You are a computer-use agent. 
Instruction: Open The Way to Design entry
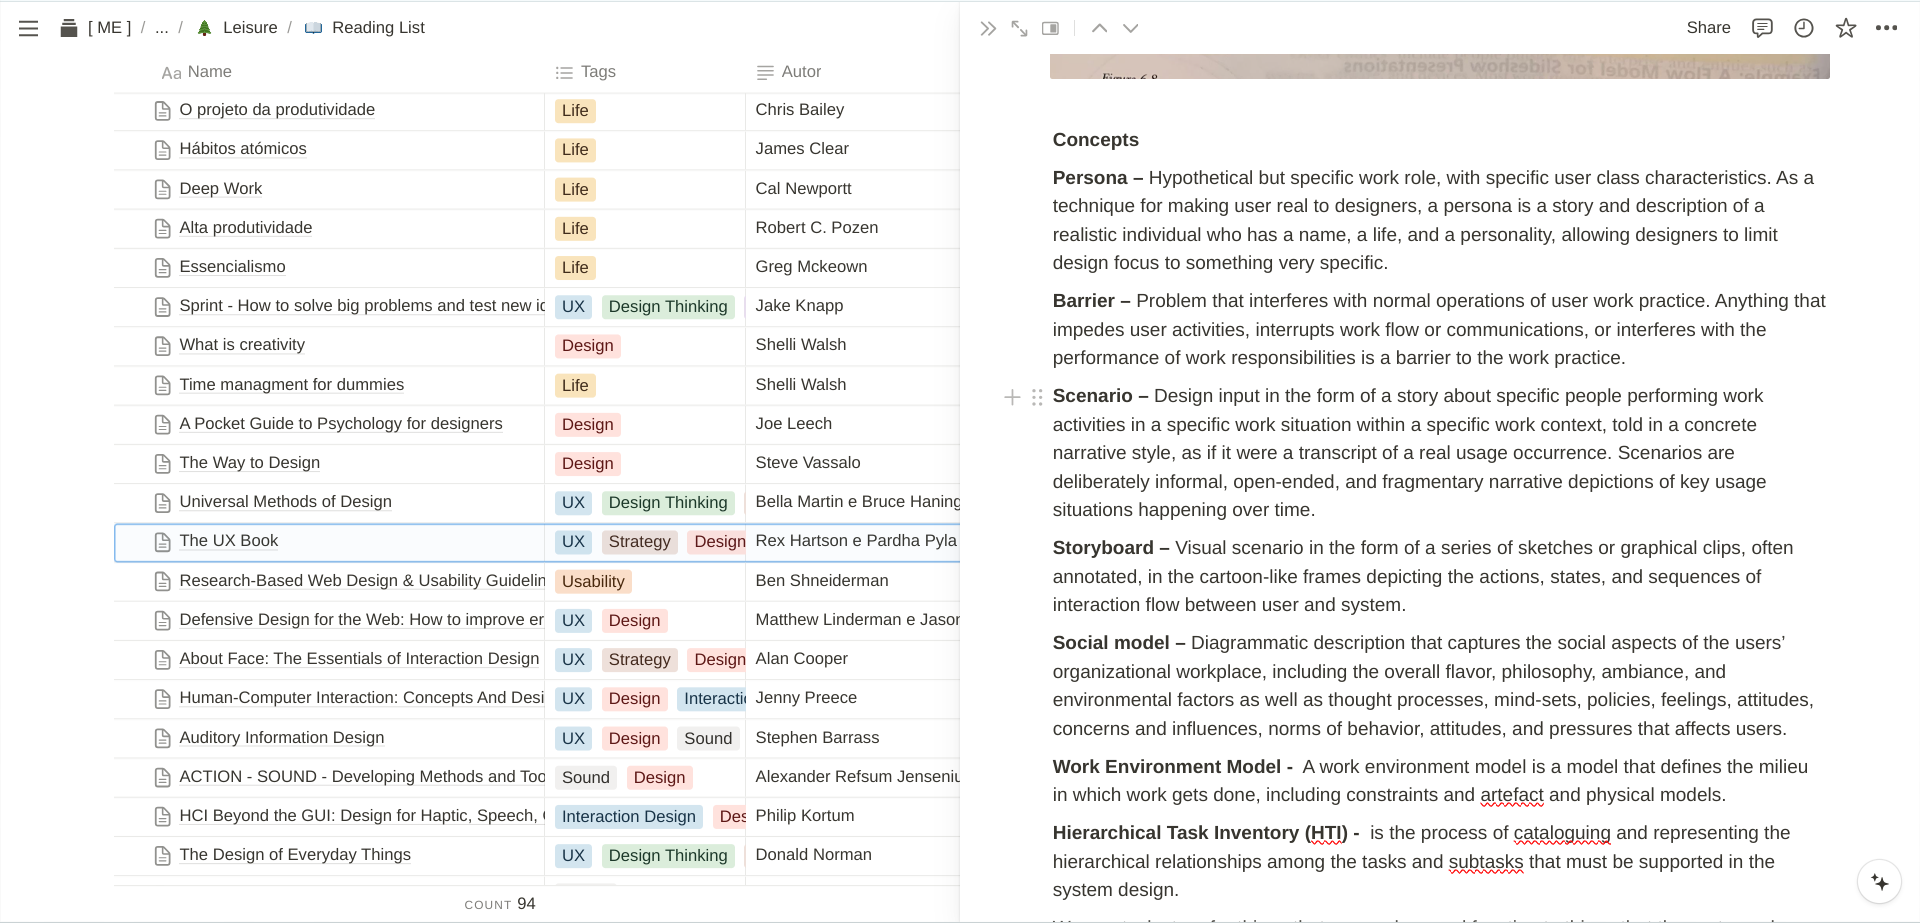tap(250, 463)
